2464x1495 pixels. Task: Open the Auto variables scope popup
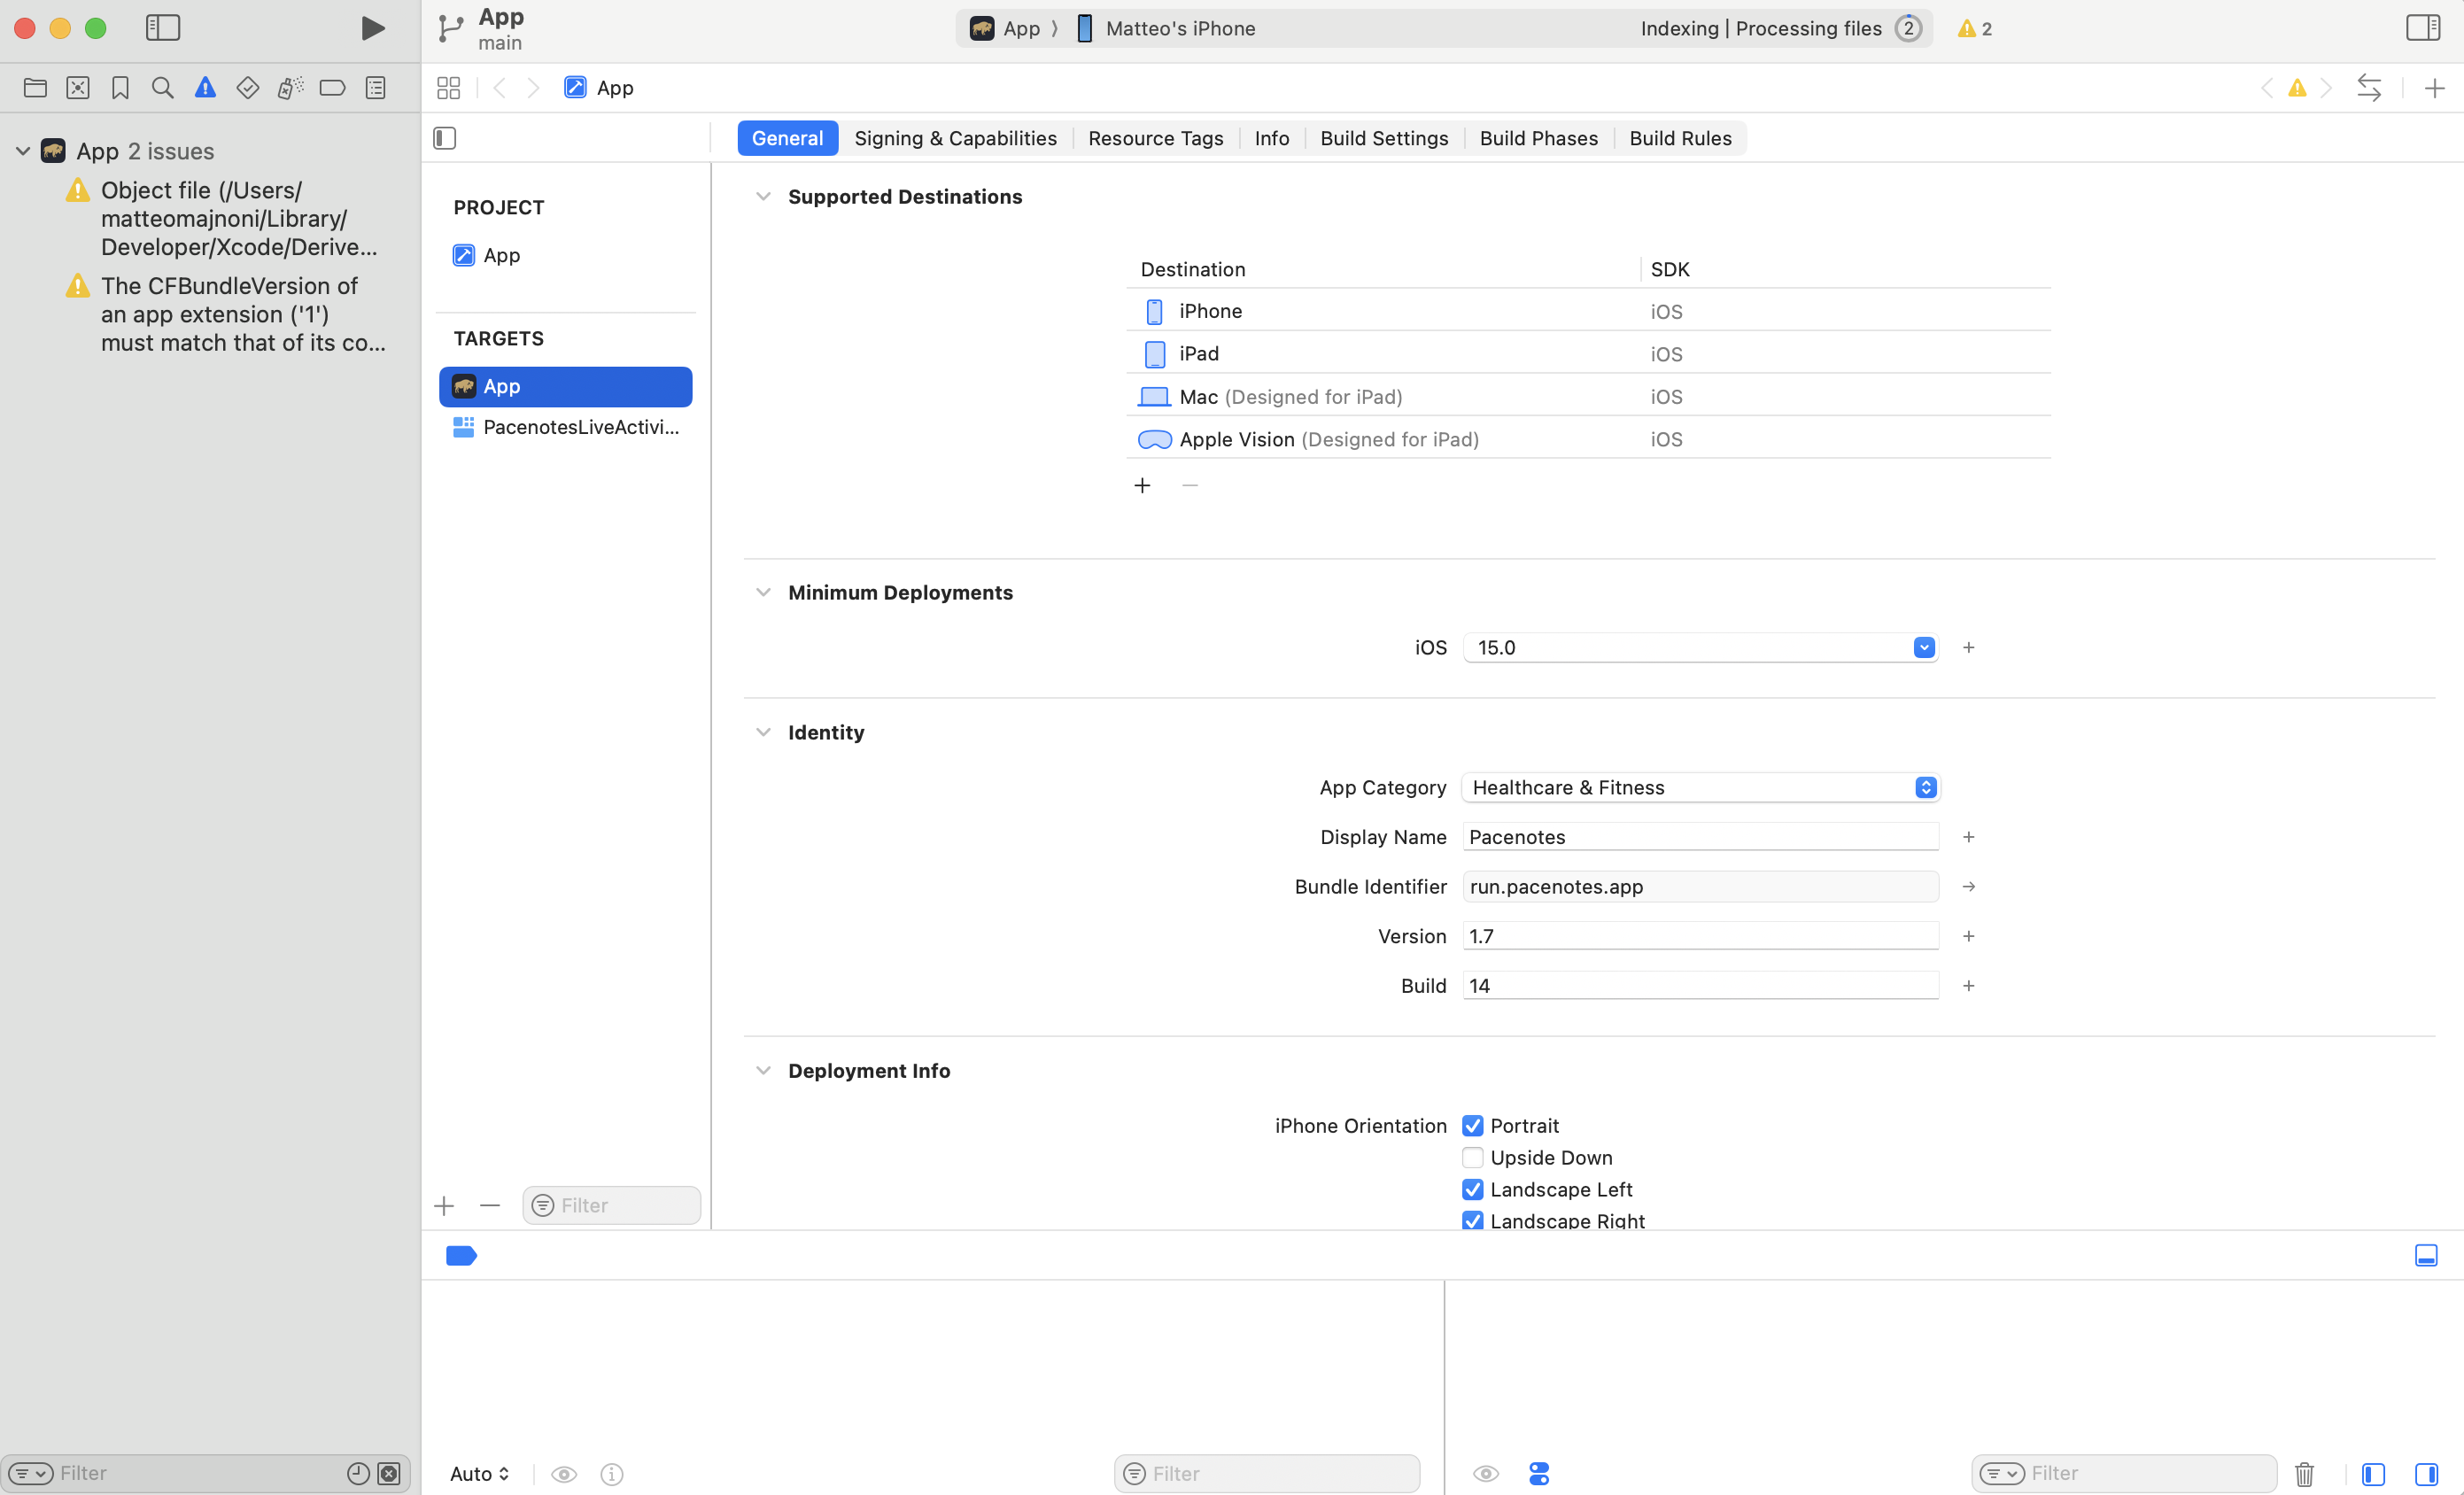[480, 1474]
